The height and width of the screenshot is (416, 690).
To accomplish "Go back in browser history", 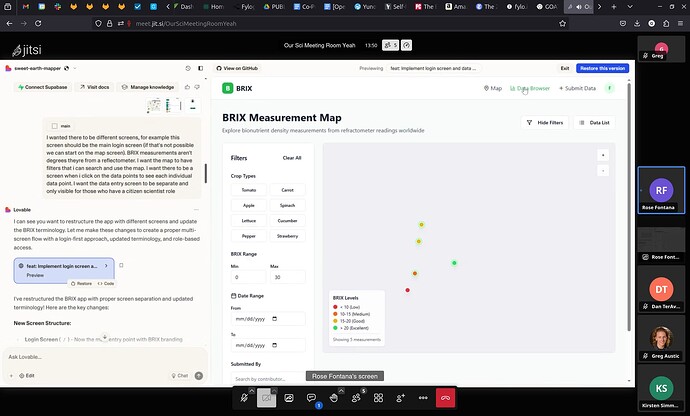I will pos(9,23).
